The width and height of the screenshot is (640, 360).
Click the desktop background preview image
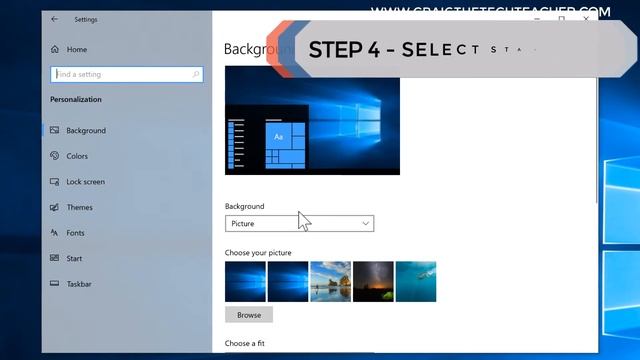[x=312, y=120]
